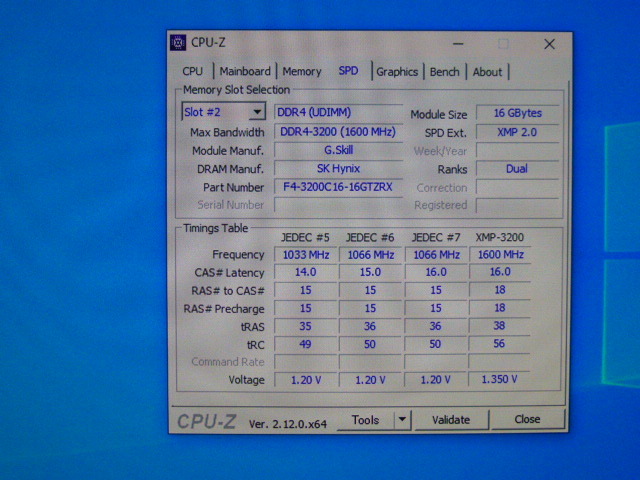Image resolution: width=640 pixels, height=480 pixels.
Task: Click the Tools button
Action: (x=365, y=420)
